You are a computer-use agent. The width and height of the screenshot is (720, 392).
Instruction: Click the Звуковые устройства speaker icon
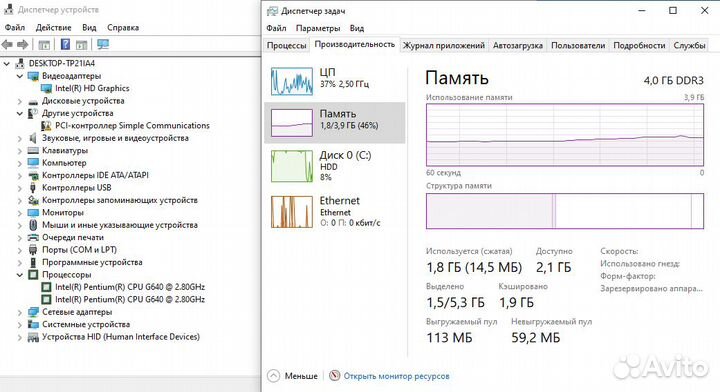click(x=33, y=138)
